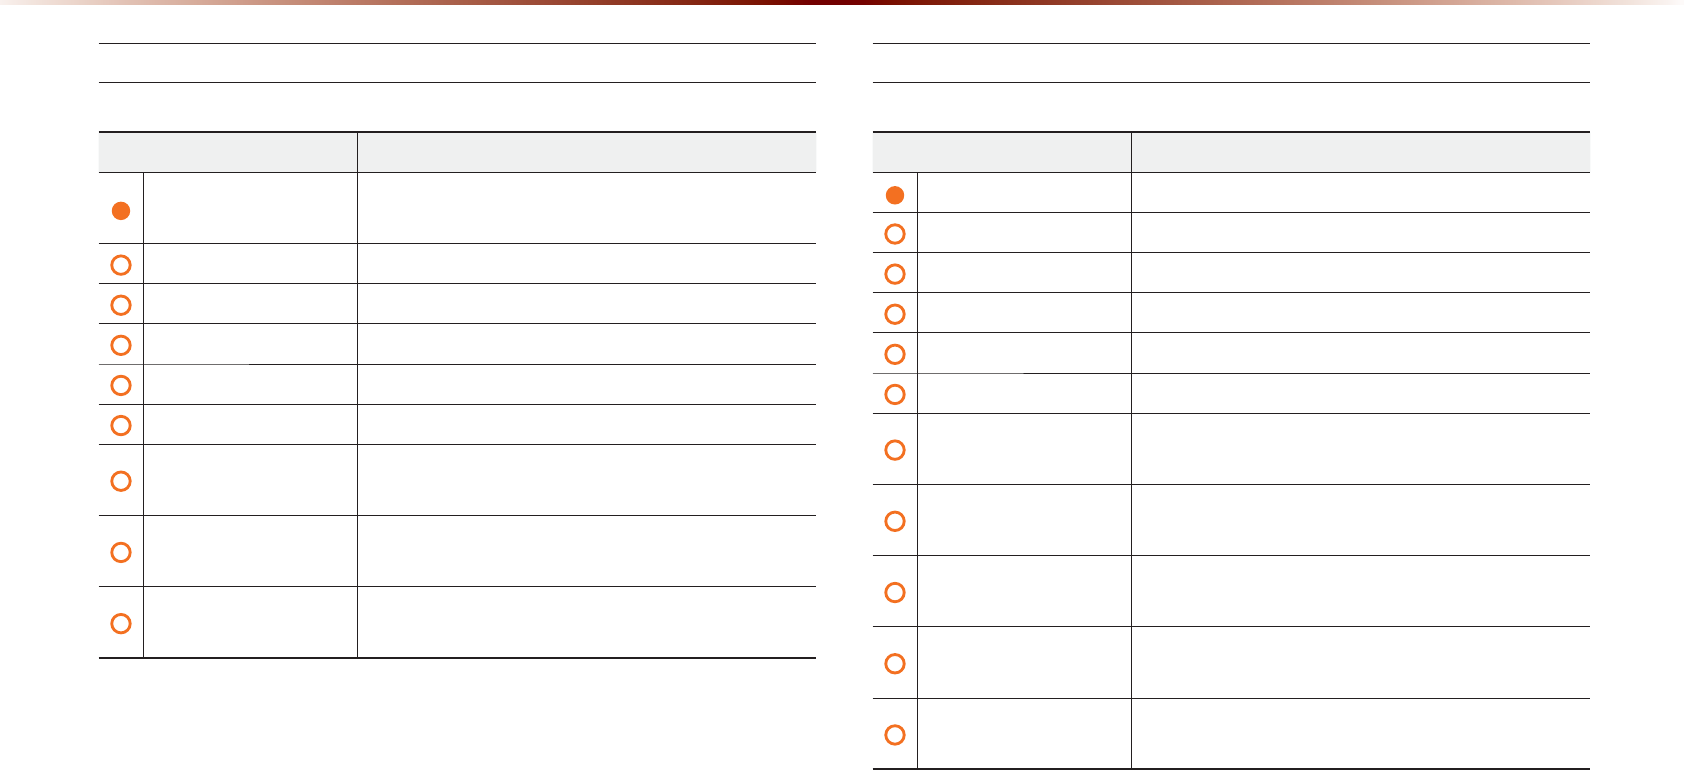Select the sixth circle in right table
This screenshot has height=770, width=1684.
(x=895, y=394)
